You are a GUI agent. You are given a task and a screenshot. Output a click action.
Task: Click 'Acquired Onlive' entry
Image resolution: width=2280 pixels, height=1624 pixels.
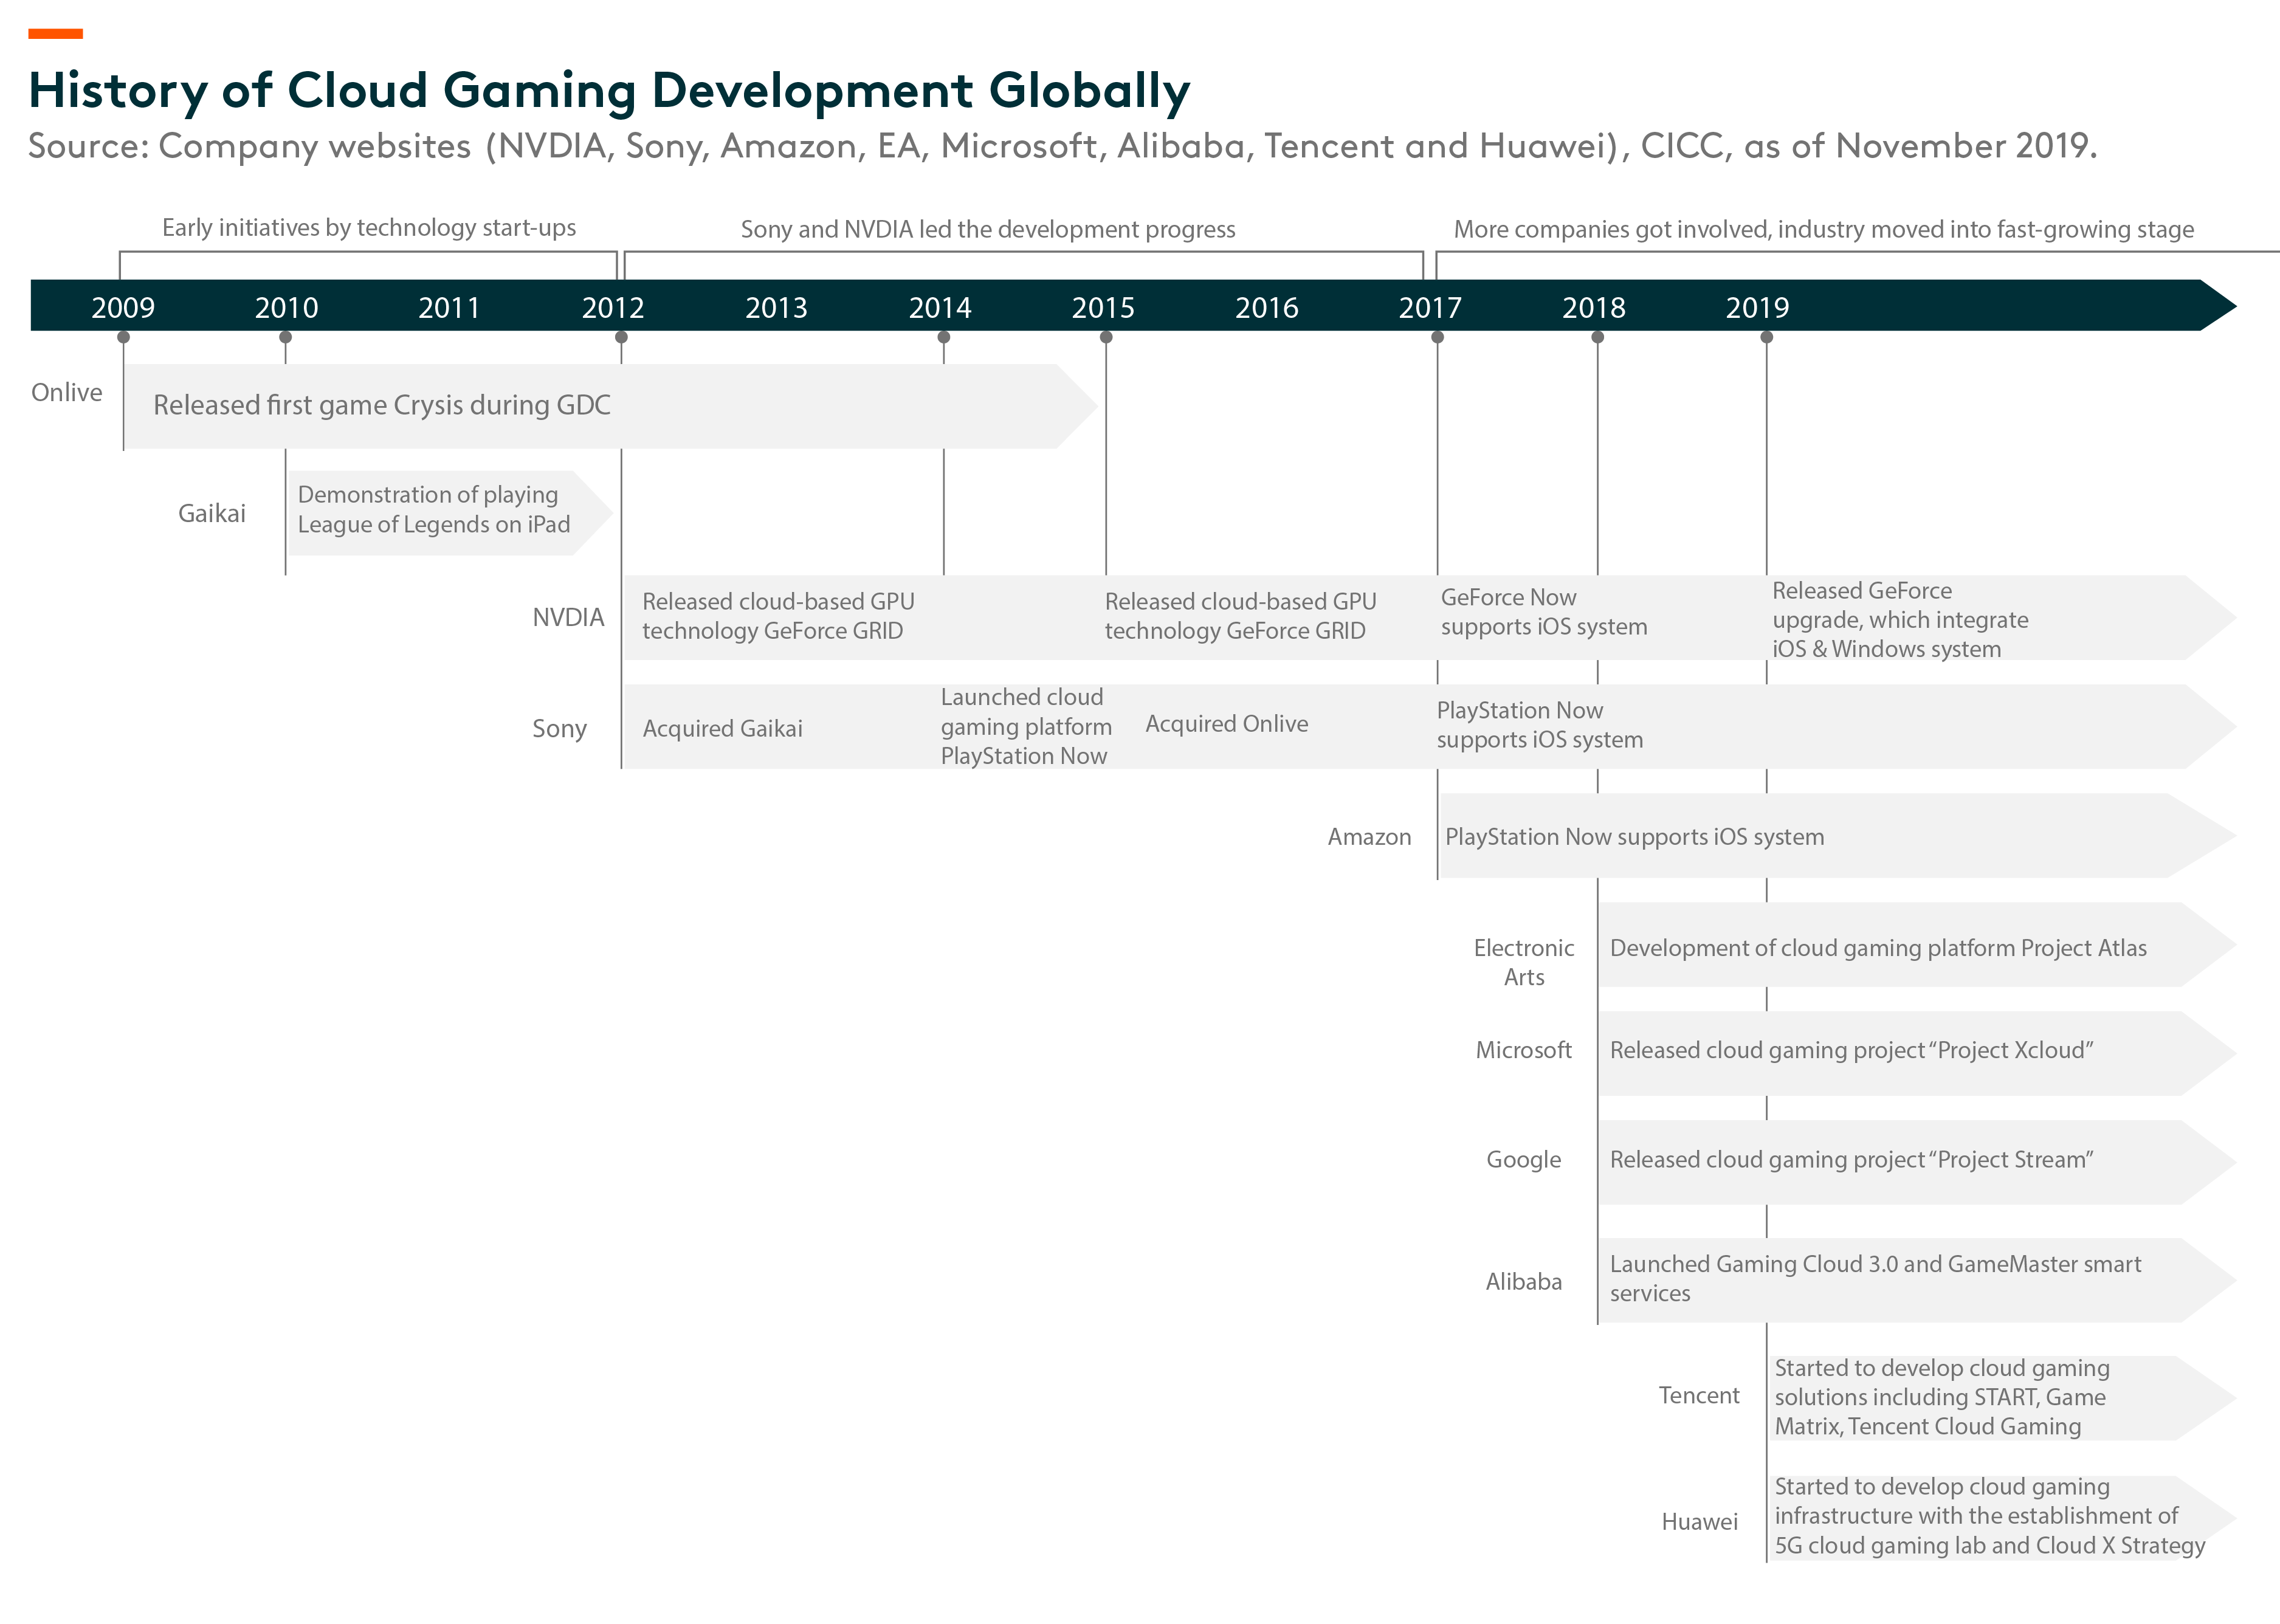(1226, 724)
